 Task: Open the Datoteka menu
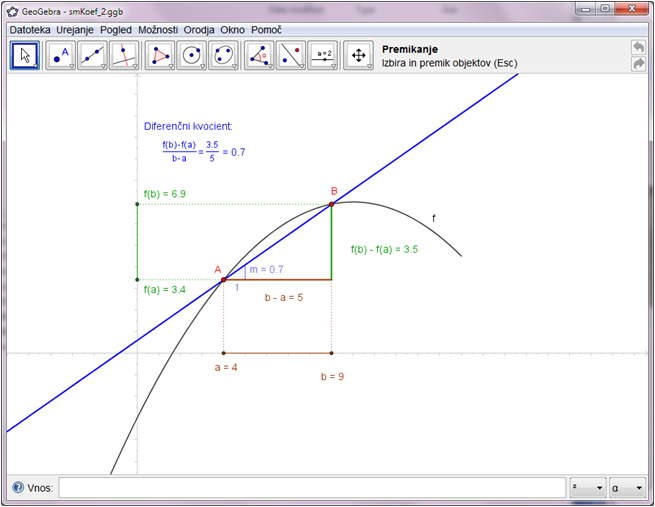(30, 30)
